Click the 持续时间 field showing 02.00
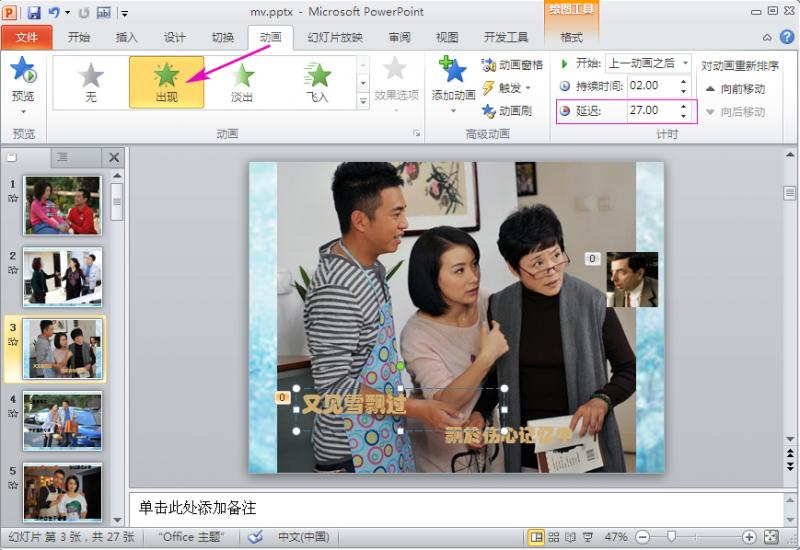The image size is (800, 550). click(x=653, y=86)
